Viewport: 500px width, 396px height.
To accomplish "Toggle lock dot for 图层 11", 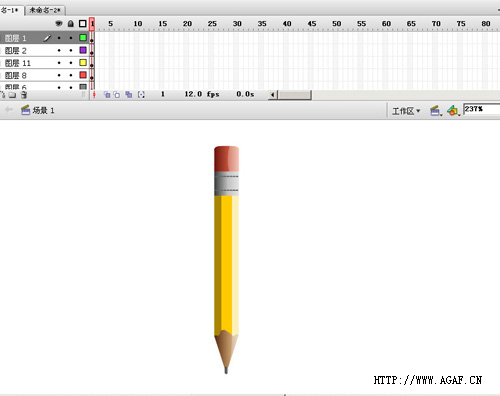I will click(71, 63).
